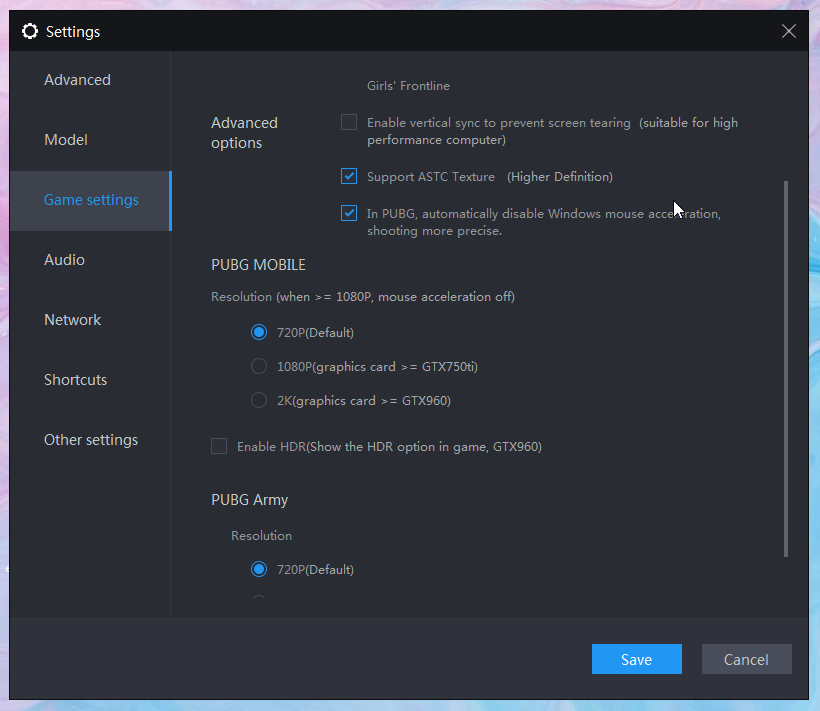Click the Girls' Frontline text

point(408,86)
